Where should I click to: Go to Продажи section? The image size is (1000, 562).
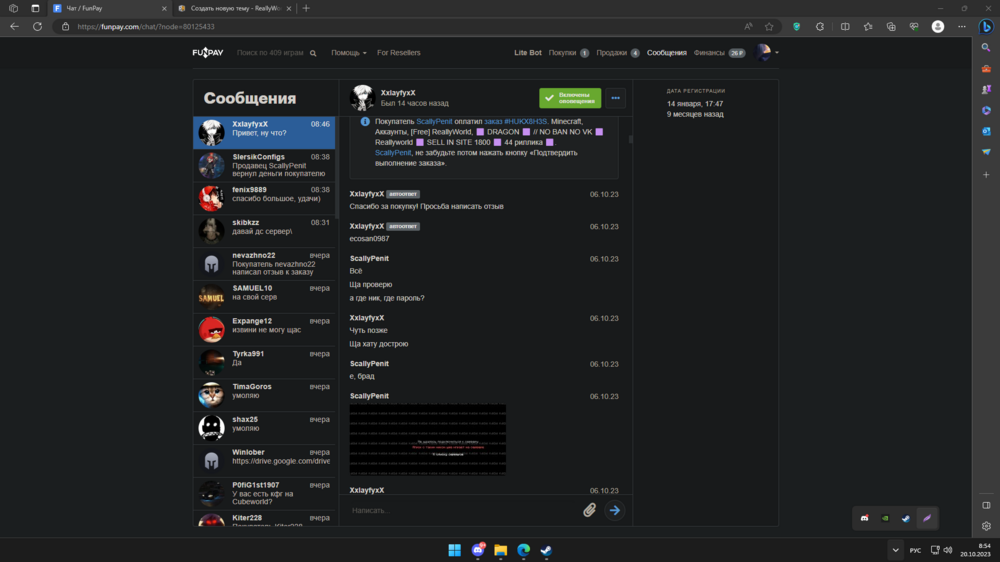(617, 53)
